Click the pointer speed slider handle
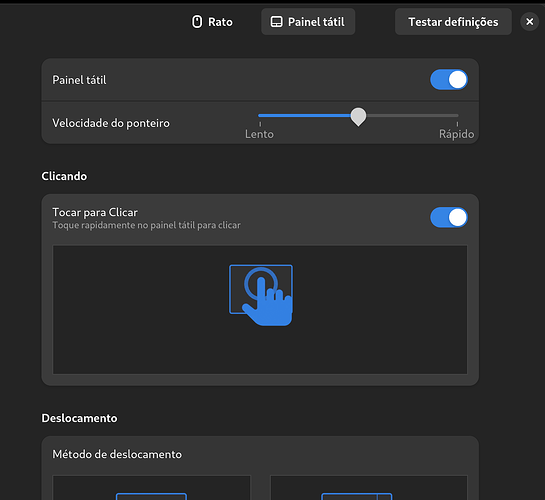 pos(358,116)
